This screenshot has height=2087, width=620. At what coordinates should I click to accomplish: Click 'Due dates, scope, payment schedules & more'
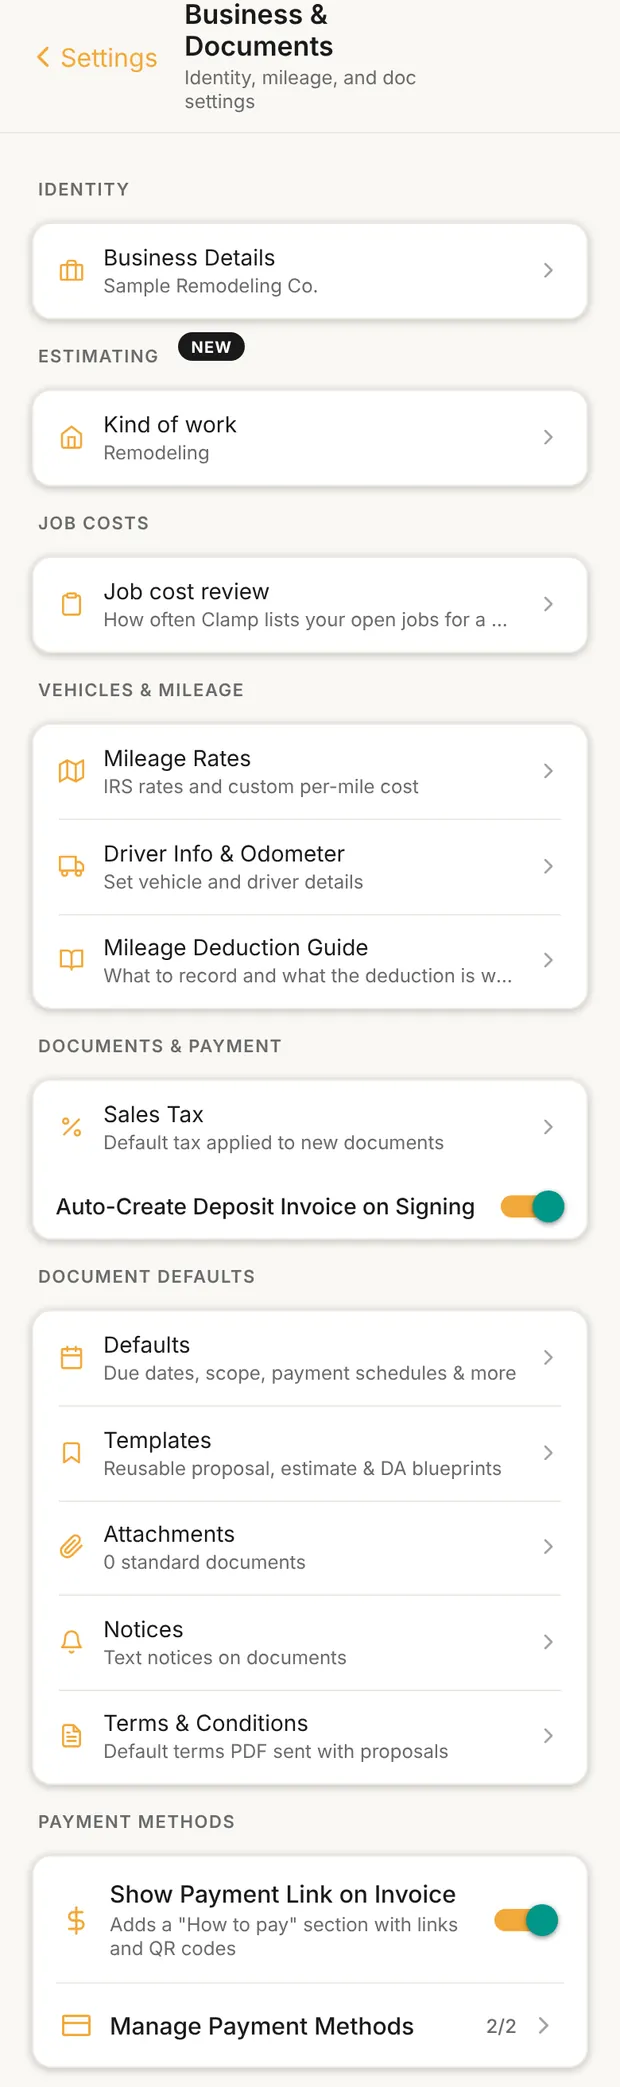point(310,1374)
